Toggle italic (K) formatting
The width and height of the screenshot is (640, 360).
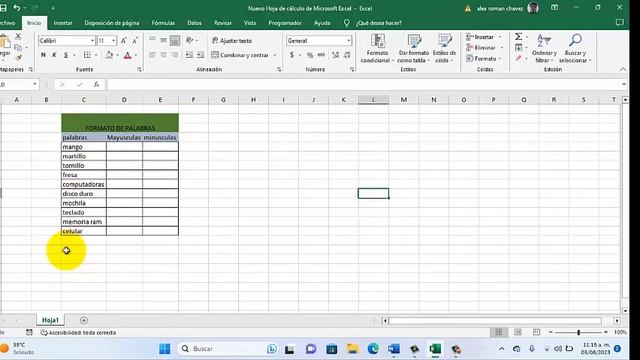54,55
